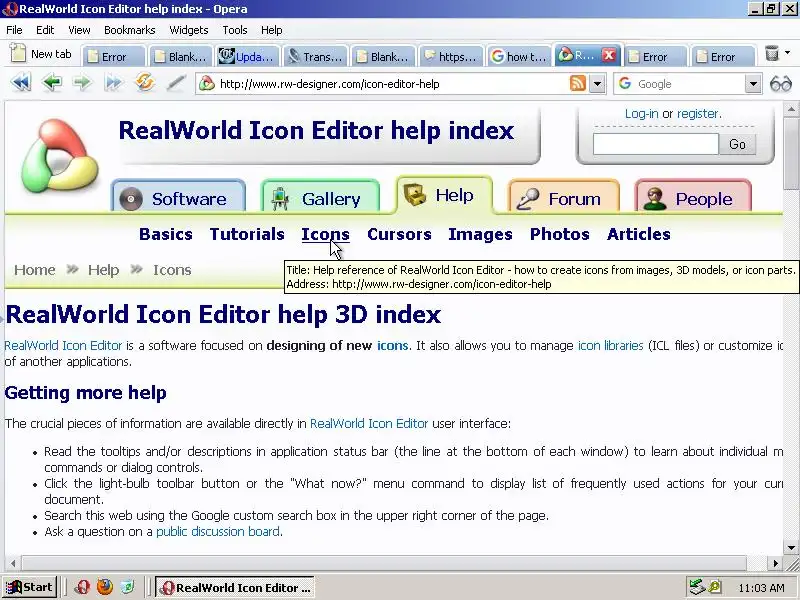This screenshot has width=800, height=600.
Task: Click the Help breadcrumb
Action: tap(103, 269)
